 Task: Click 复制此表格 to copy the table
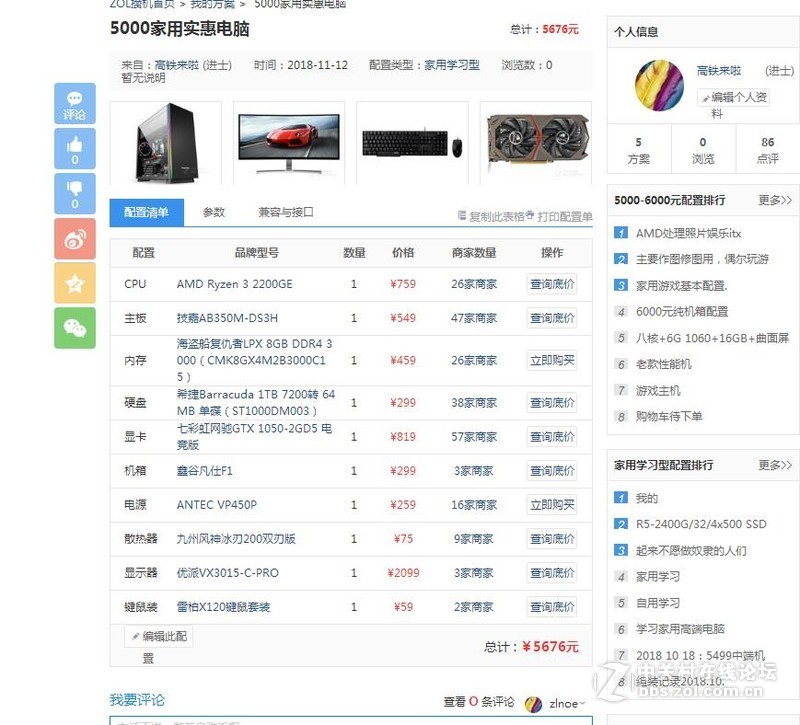[492, 216]
